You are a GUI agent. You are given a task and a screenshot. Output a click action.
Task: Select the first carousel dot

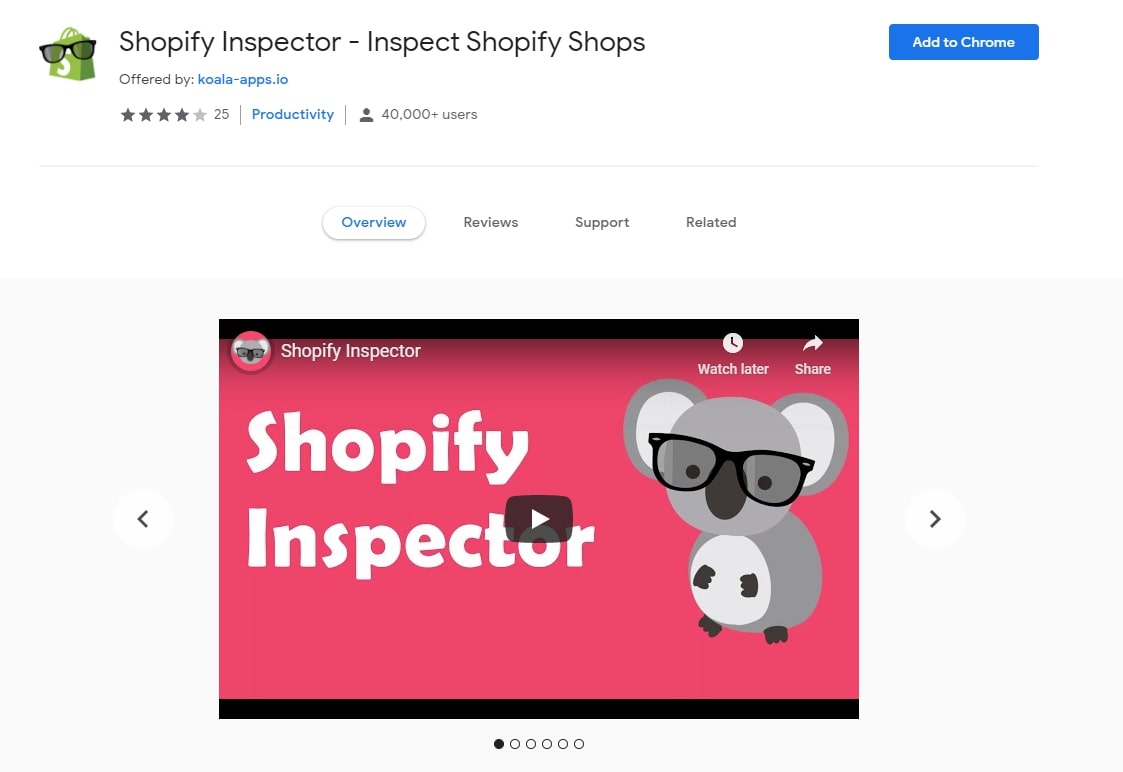[x=499, y=744]
